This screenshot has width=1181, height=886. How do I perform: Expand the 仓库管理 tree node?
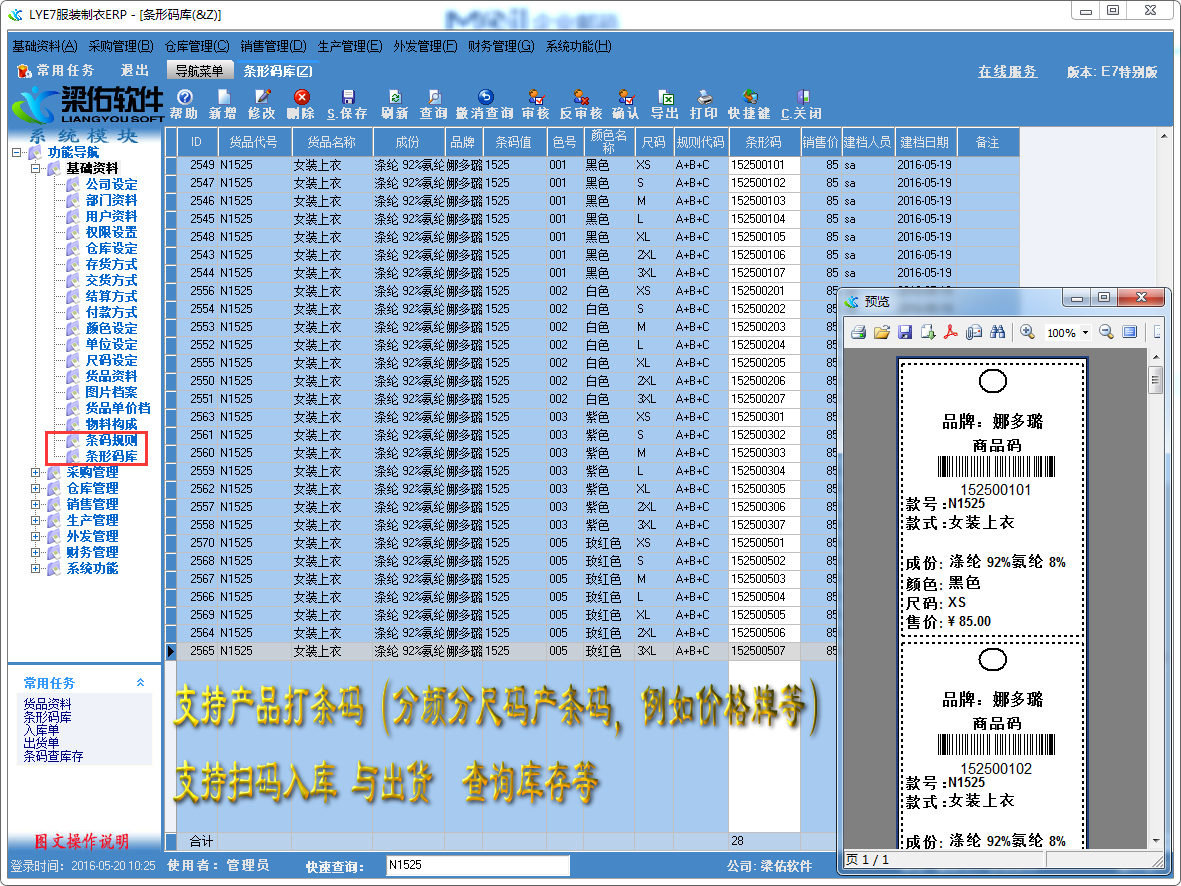[x=35, y=488]
